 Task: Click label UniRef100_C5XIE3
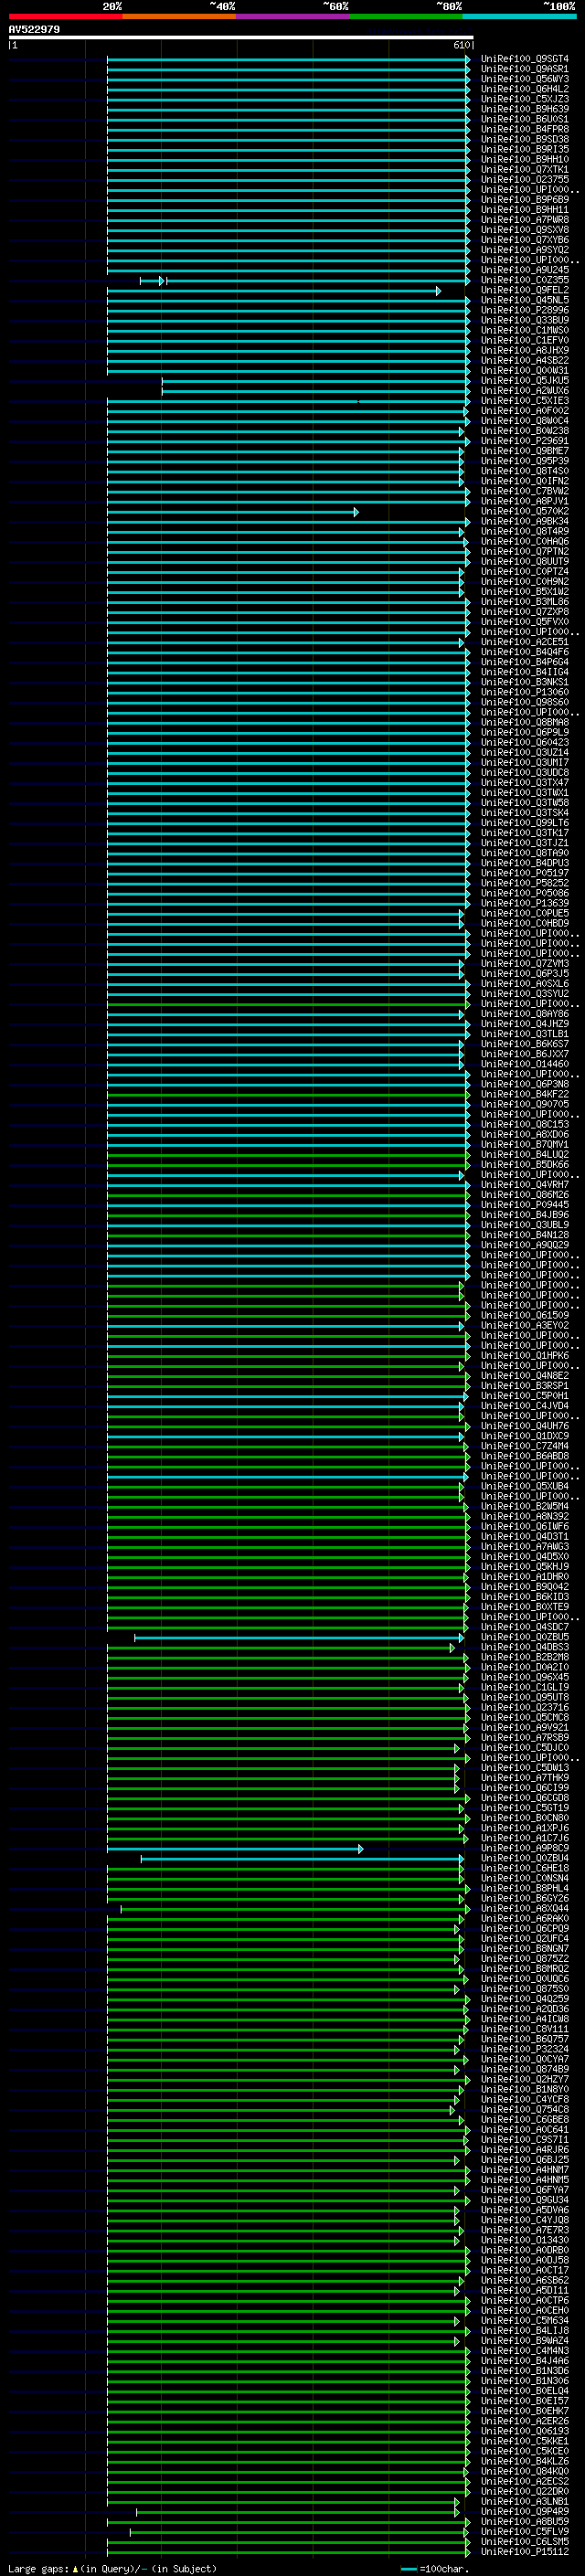[525, 401]
